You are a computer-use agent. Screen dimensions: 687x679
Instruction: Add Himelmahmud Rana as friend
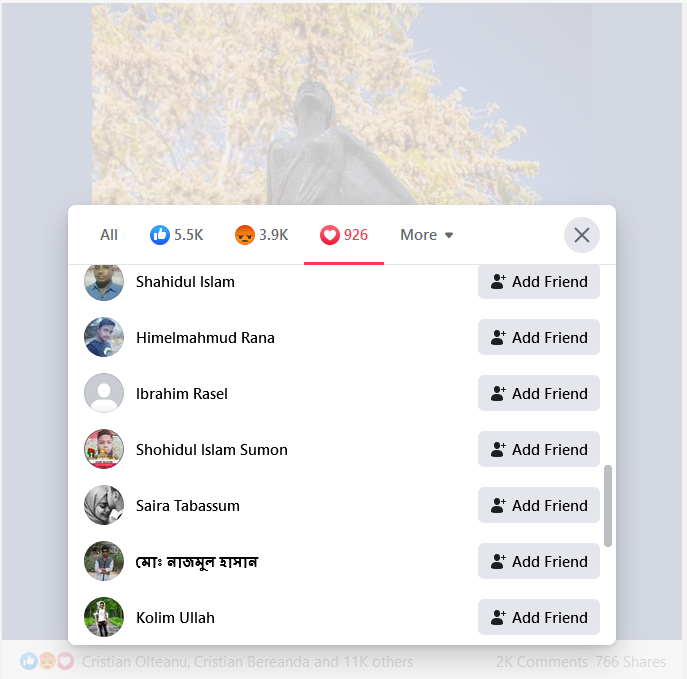(539, 337)
